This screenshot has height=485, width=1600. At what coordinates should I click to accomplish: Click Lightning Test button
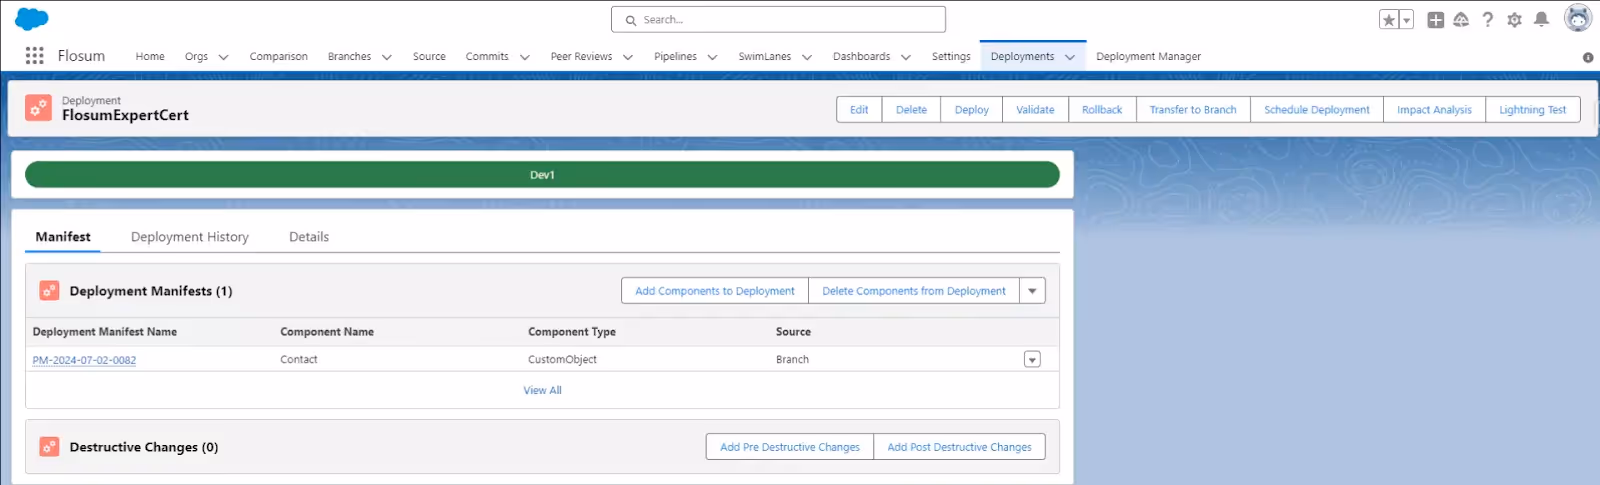[x=1532, y=110]
